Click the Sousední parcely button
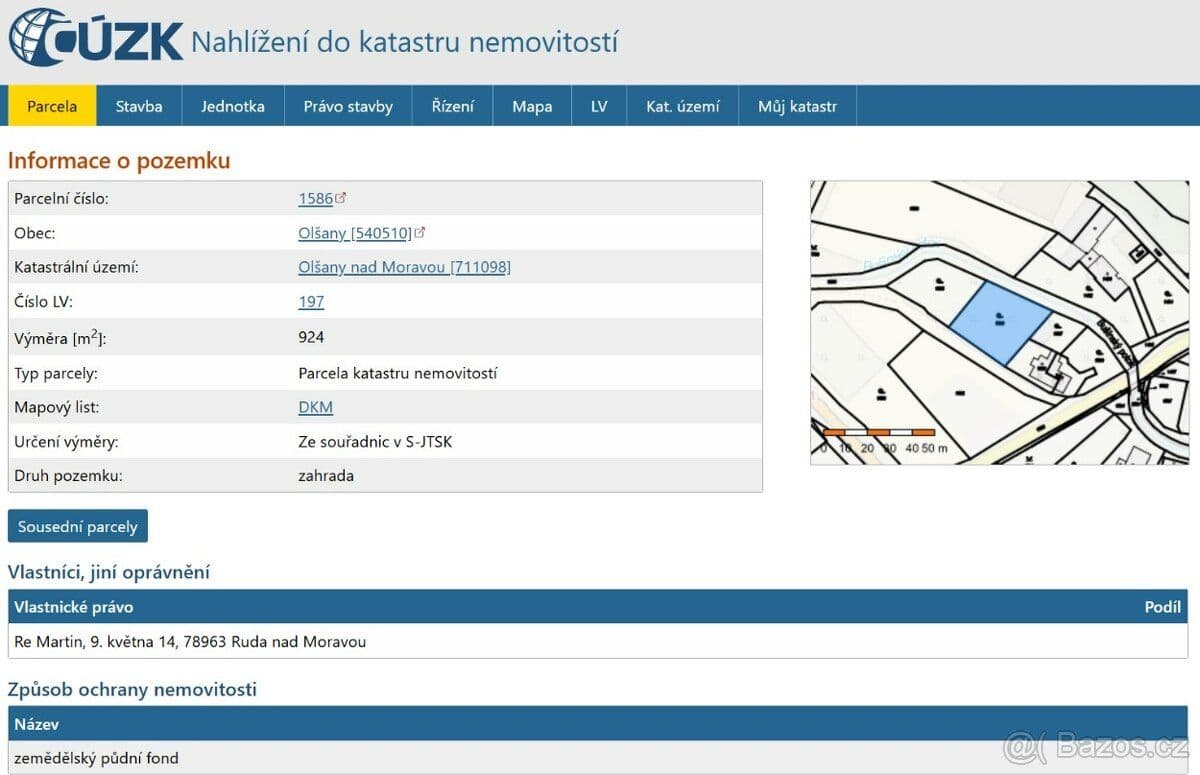 pos(78,525)
